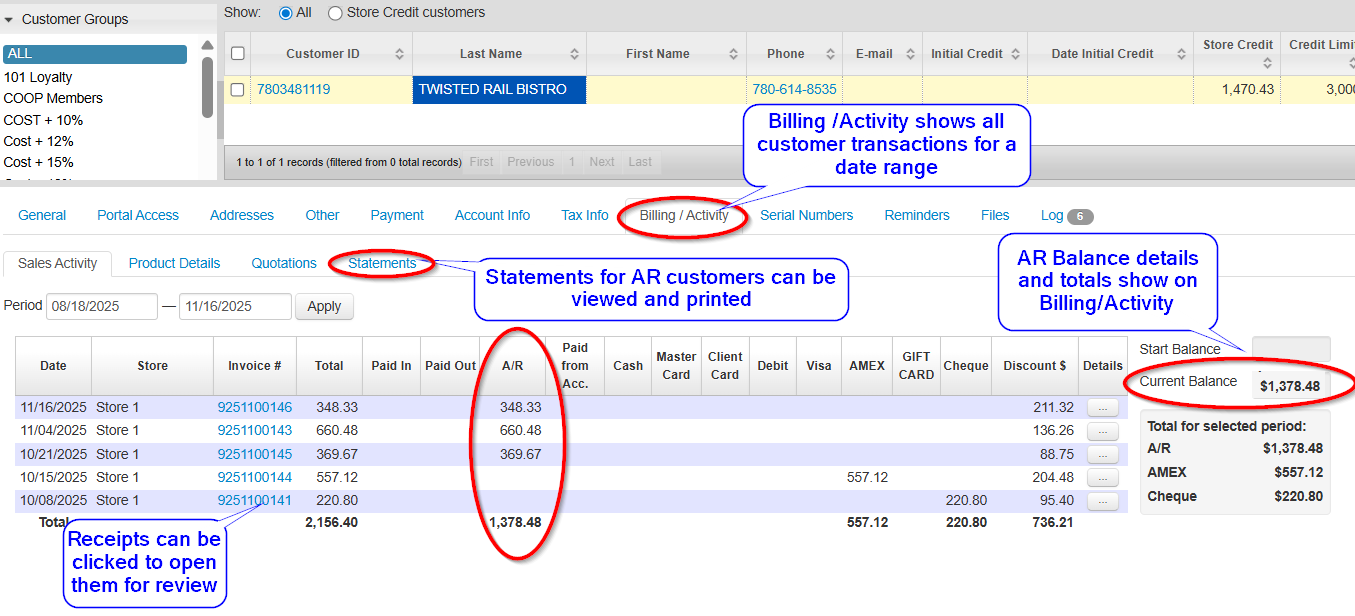Open invoice 9251100145
Image resolution: width=1355 pixels, height=616 pixels.
coord(255,454)
